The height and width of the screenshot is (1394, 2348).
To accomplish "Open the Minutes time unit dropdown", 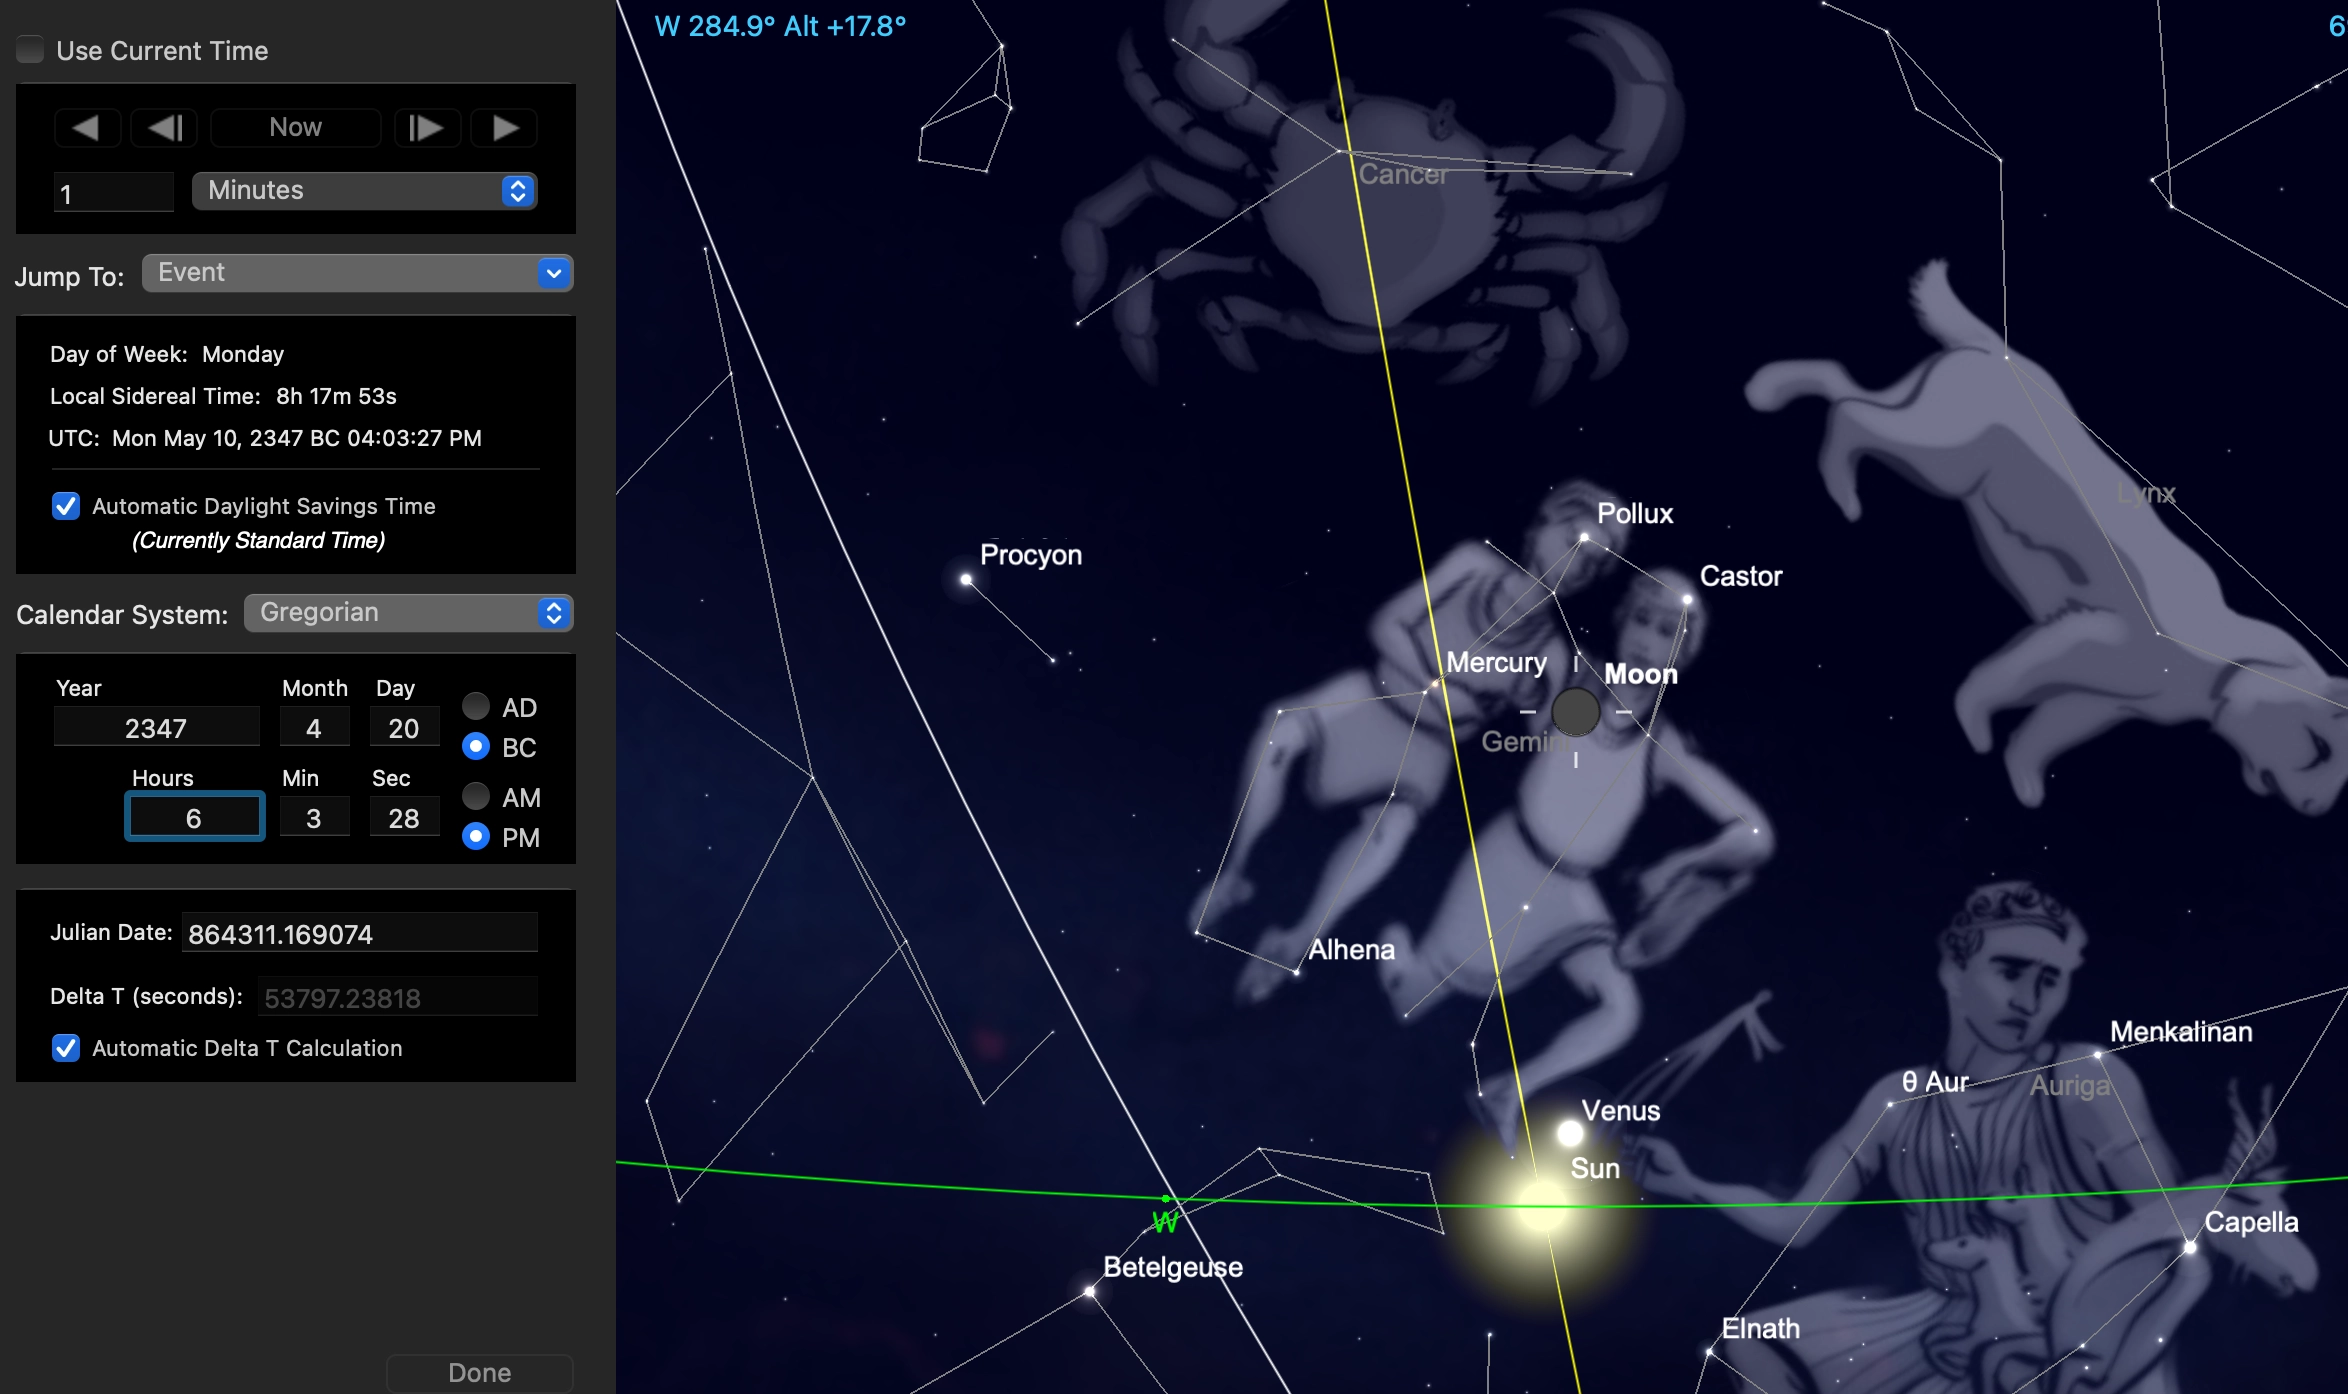I will [x=364, y=191].
